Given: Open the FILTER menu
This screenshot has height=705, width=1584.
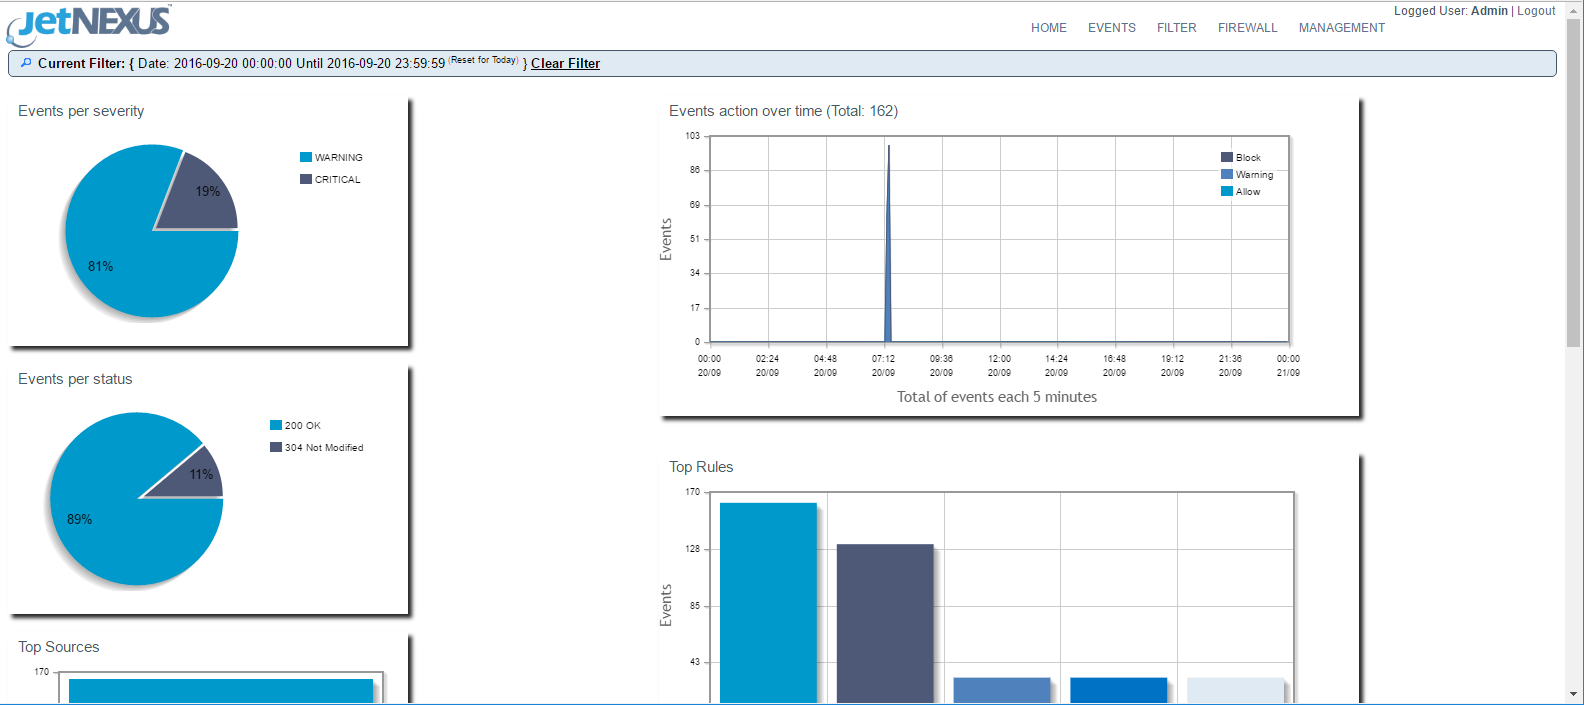Looking at the screenshot, I should coord(1177,28).
